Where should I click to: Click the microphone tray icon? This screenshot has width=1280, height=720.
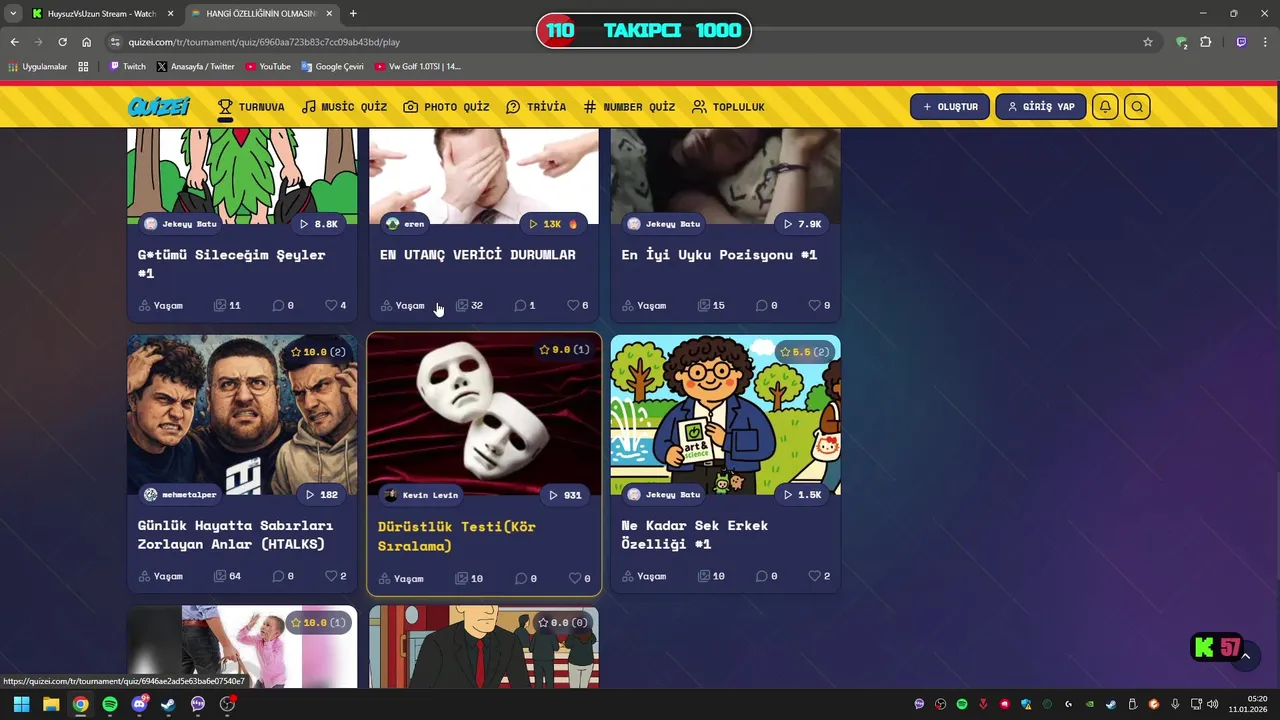(x=1175, y=704)
